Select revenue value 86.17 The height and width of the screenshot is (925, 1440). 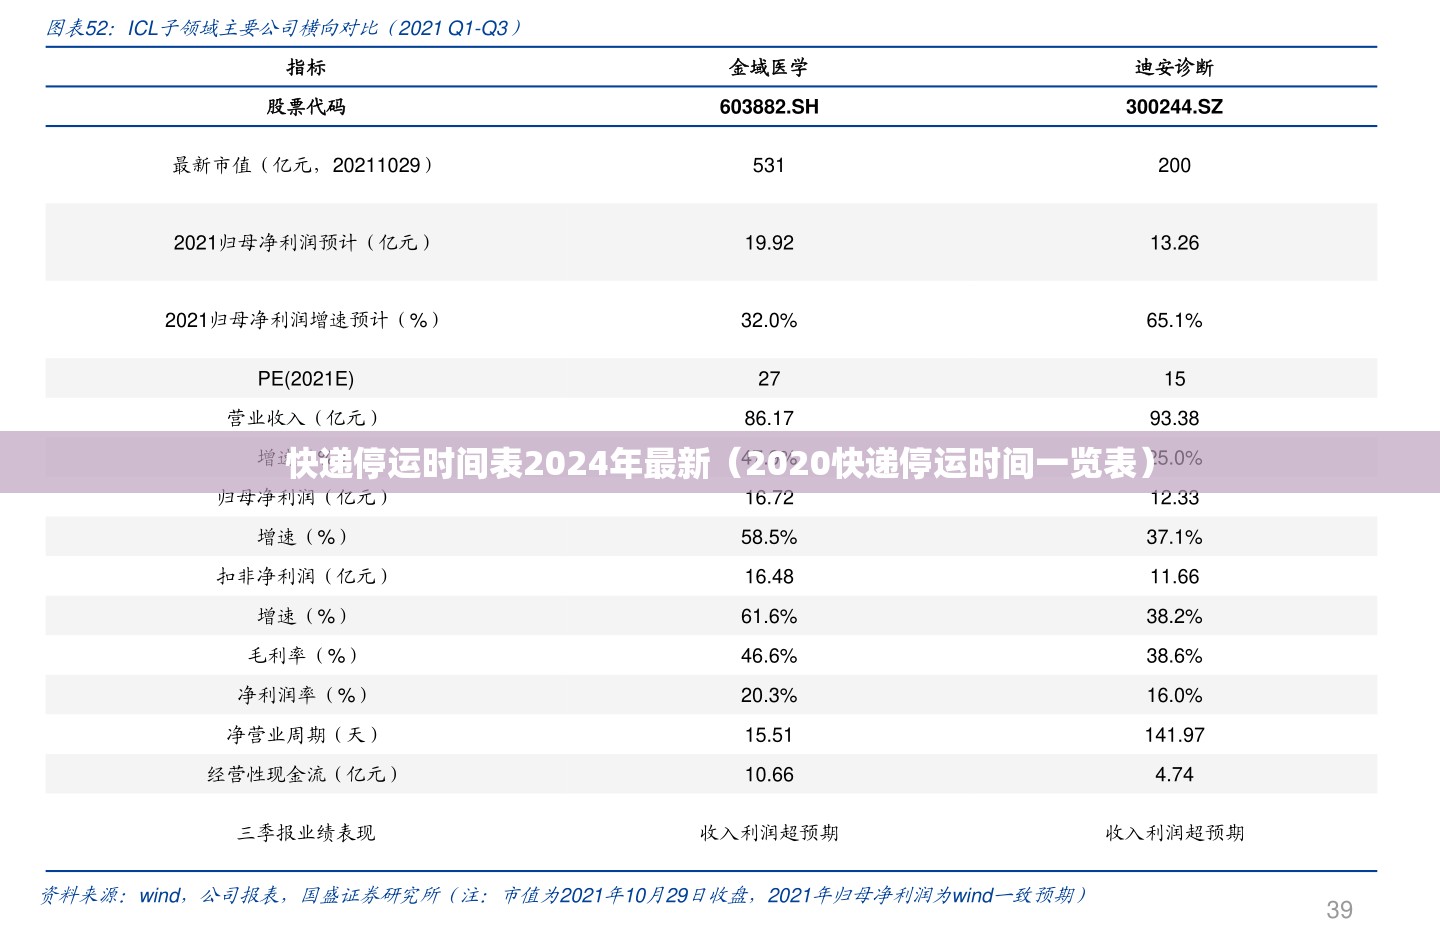click(x=769, y=418)
